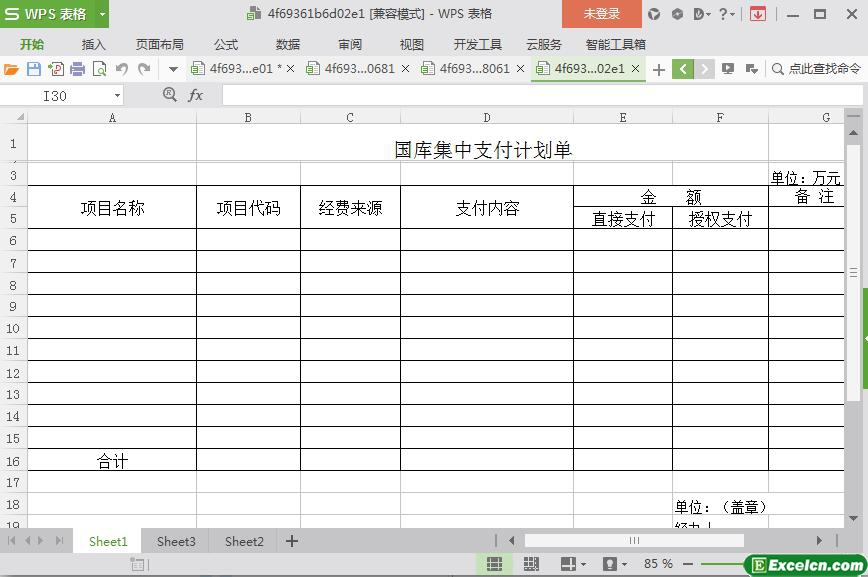Click the print icon in quick toolbar
Screen dimensions: 868x577
pos(77,69)
